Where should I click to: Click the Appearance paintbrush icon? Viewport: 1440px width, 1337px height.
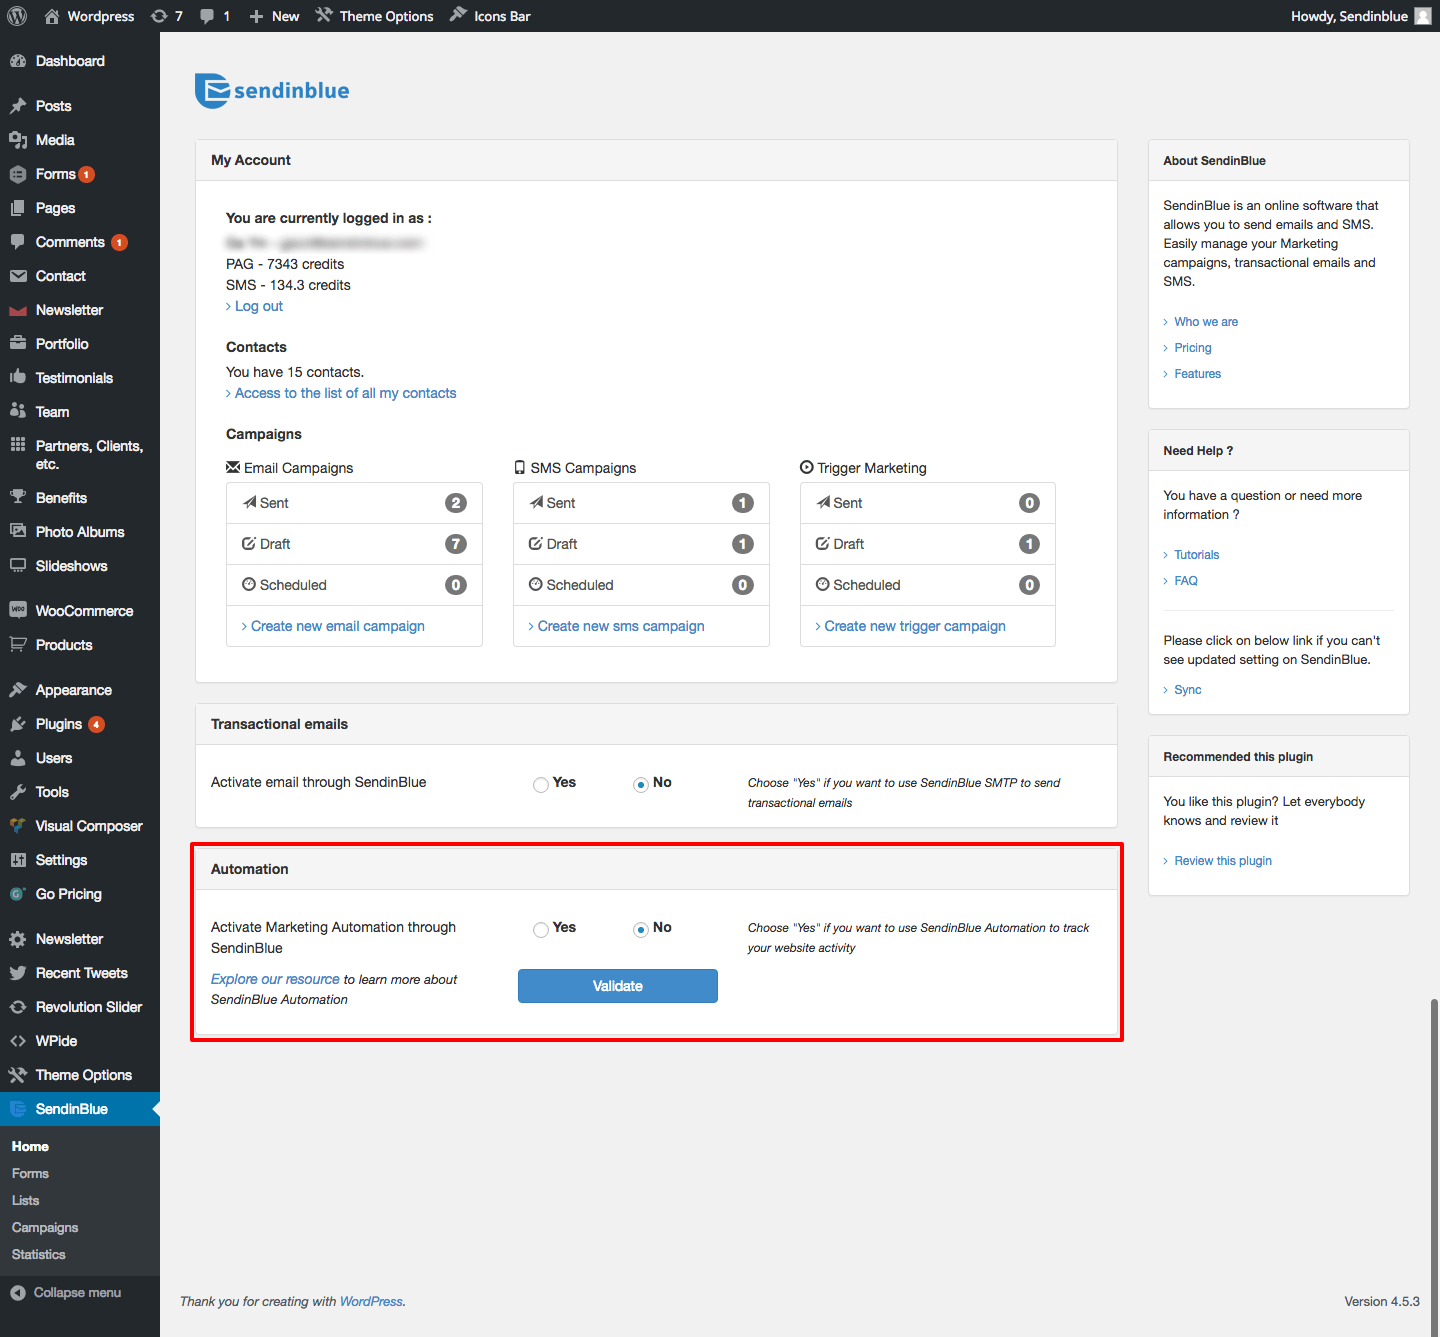point(18,690)
